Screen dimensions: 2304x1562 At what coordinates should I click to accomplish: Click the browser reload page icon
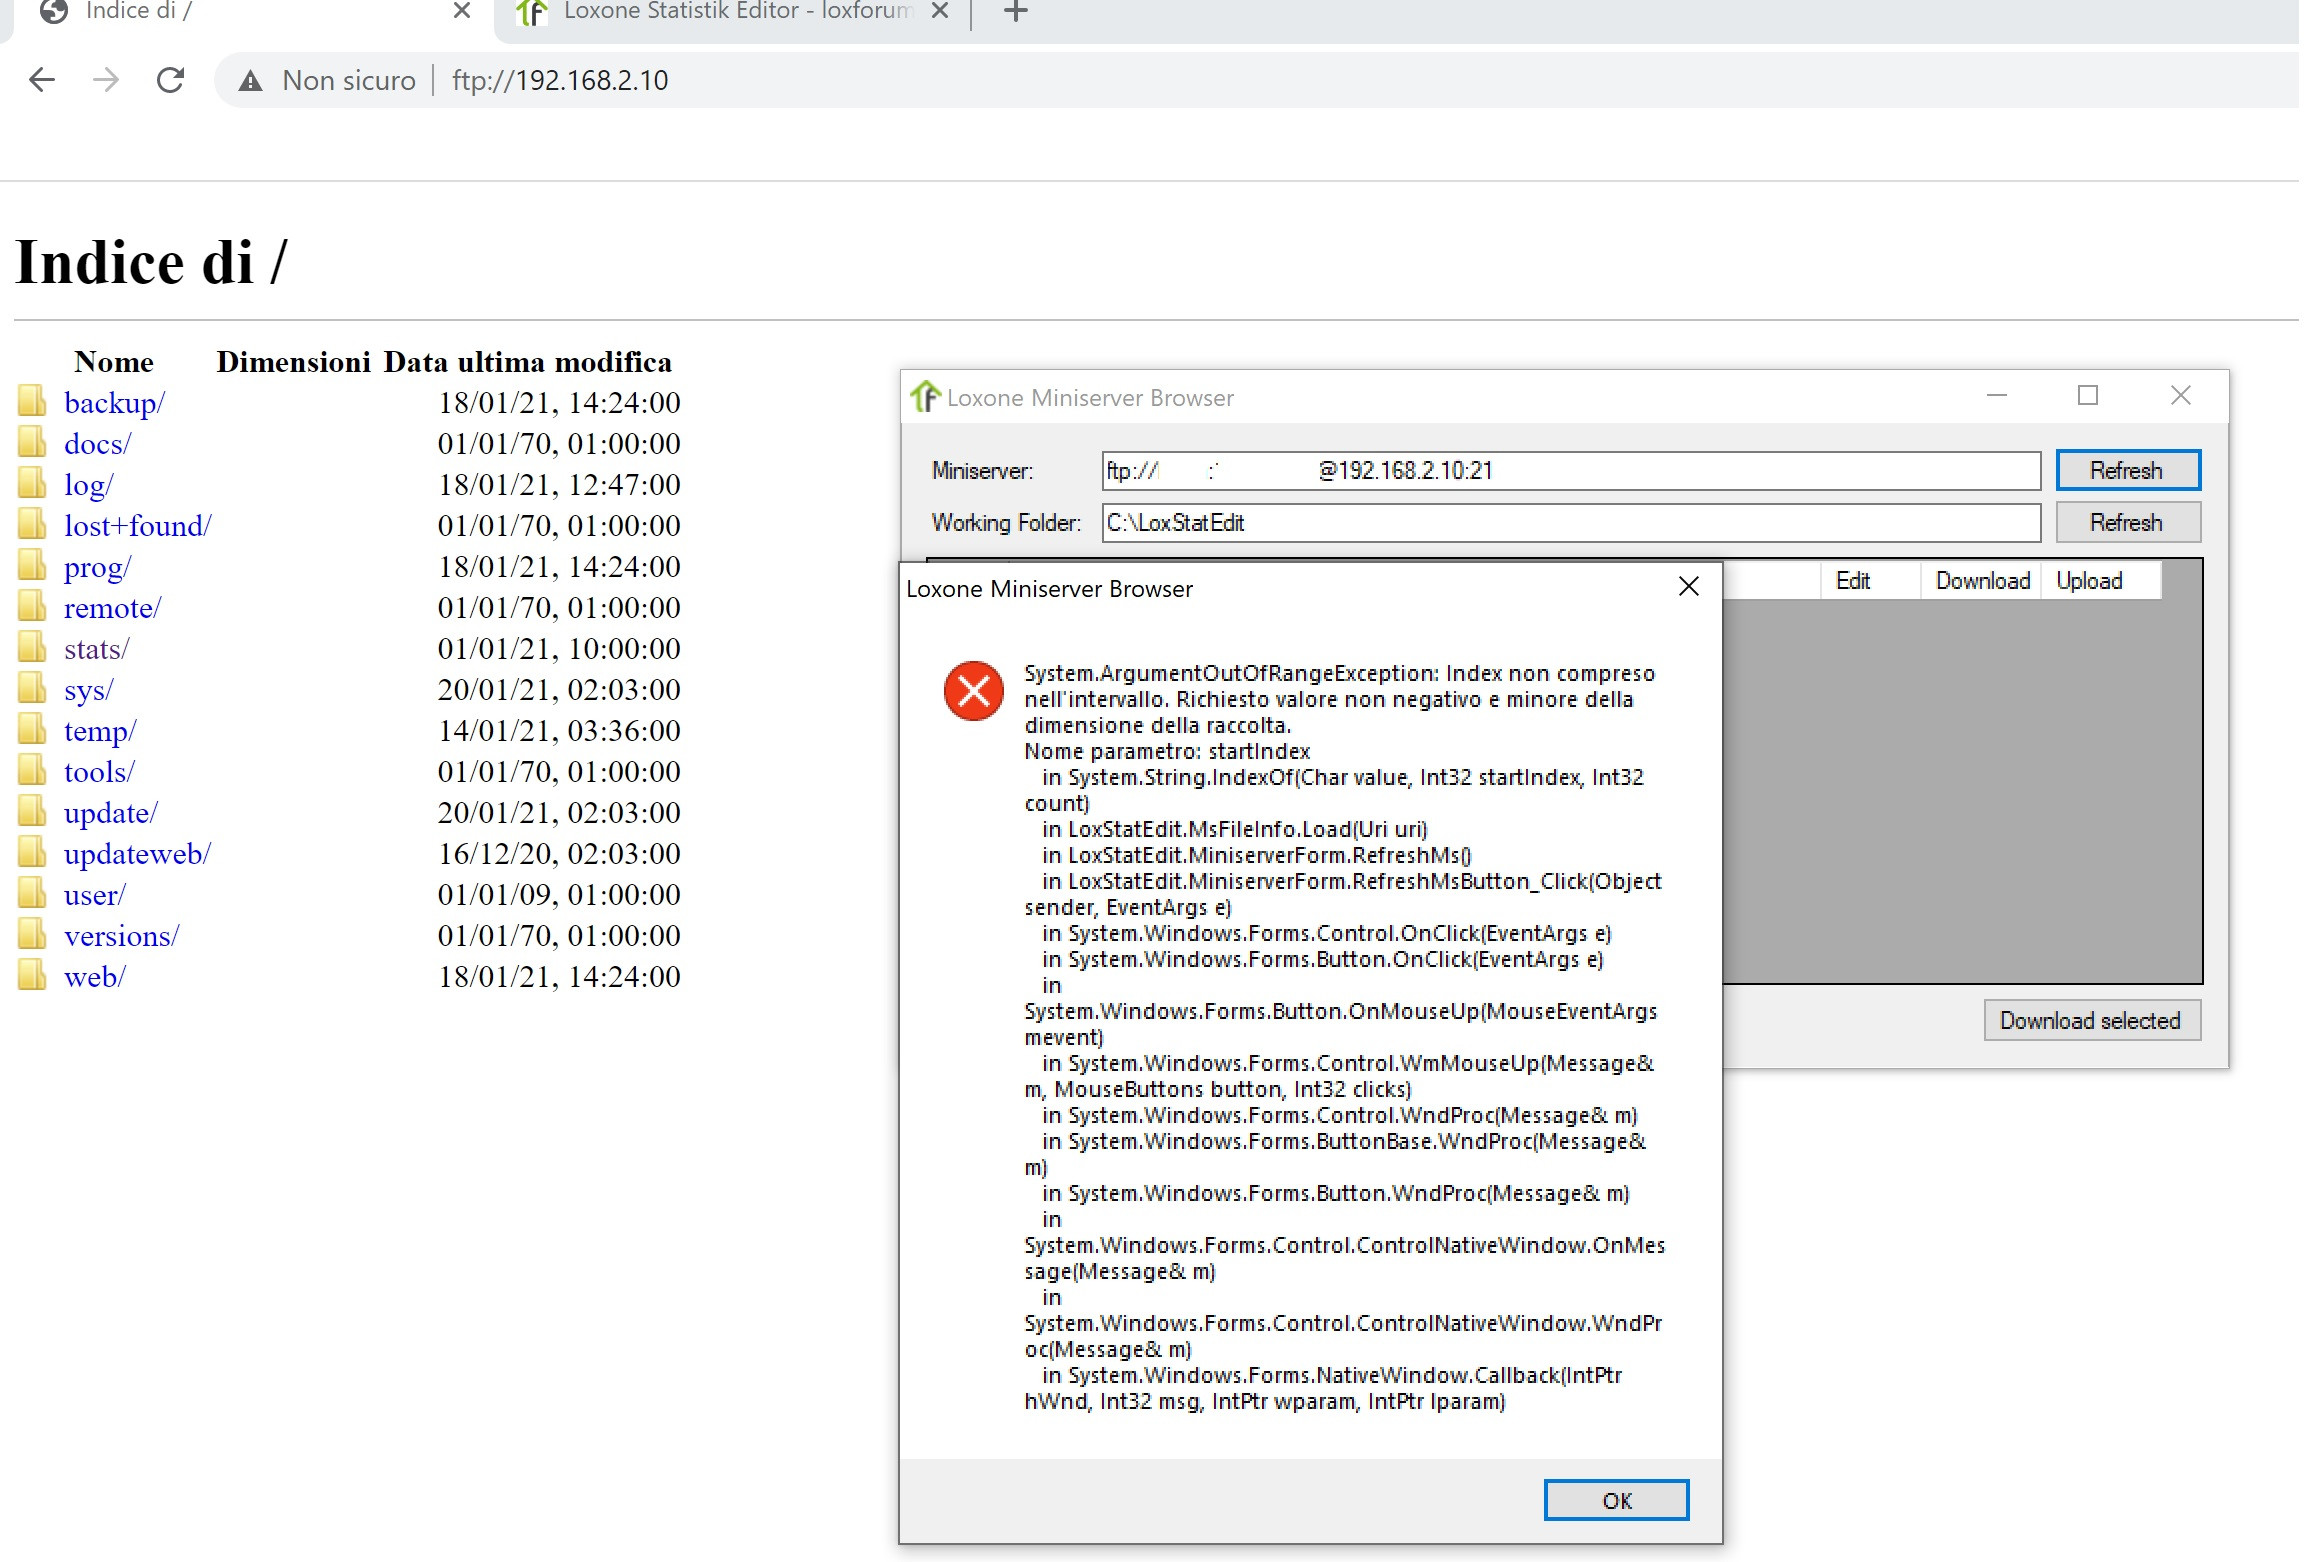(x=171, y=80)
